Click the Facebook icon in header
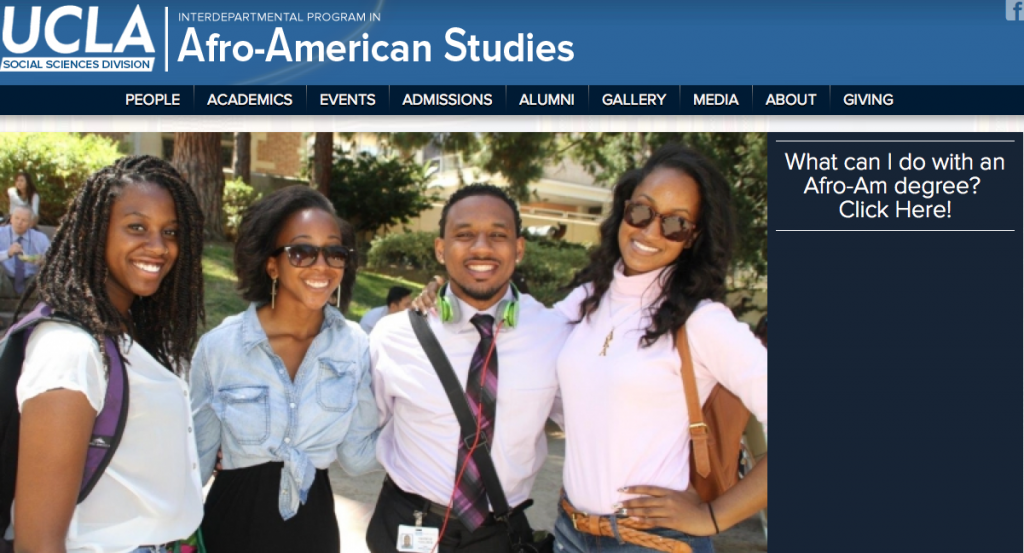Image resolution: width=1024 pixels, height=553 pixels. click(1015, 10)
